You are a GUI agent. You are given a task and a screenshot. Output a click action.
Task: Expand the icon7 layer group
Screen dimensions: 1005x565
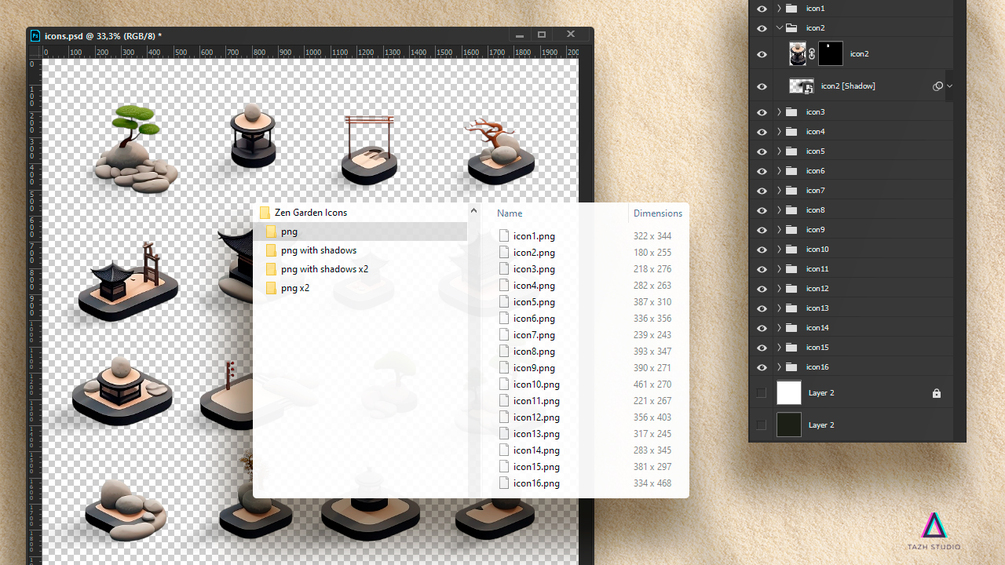779,190
